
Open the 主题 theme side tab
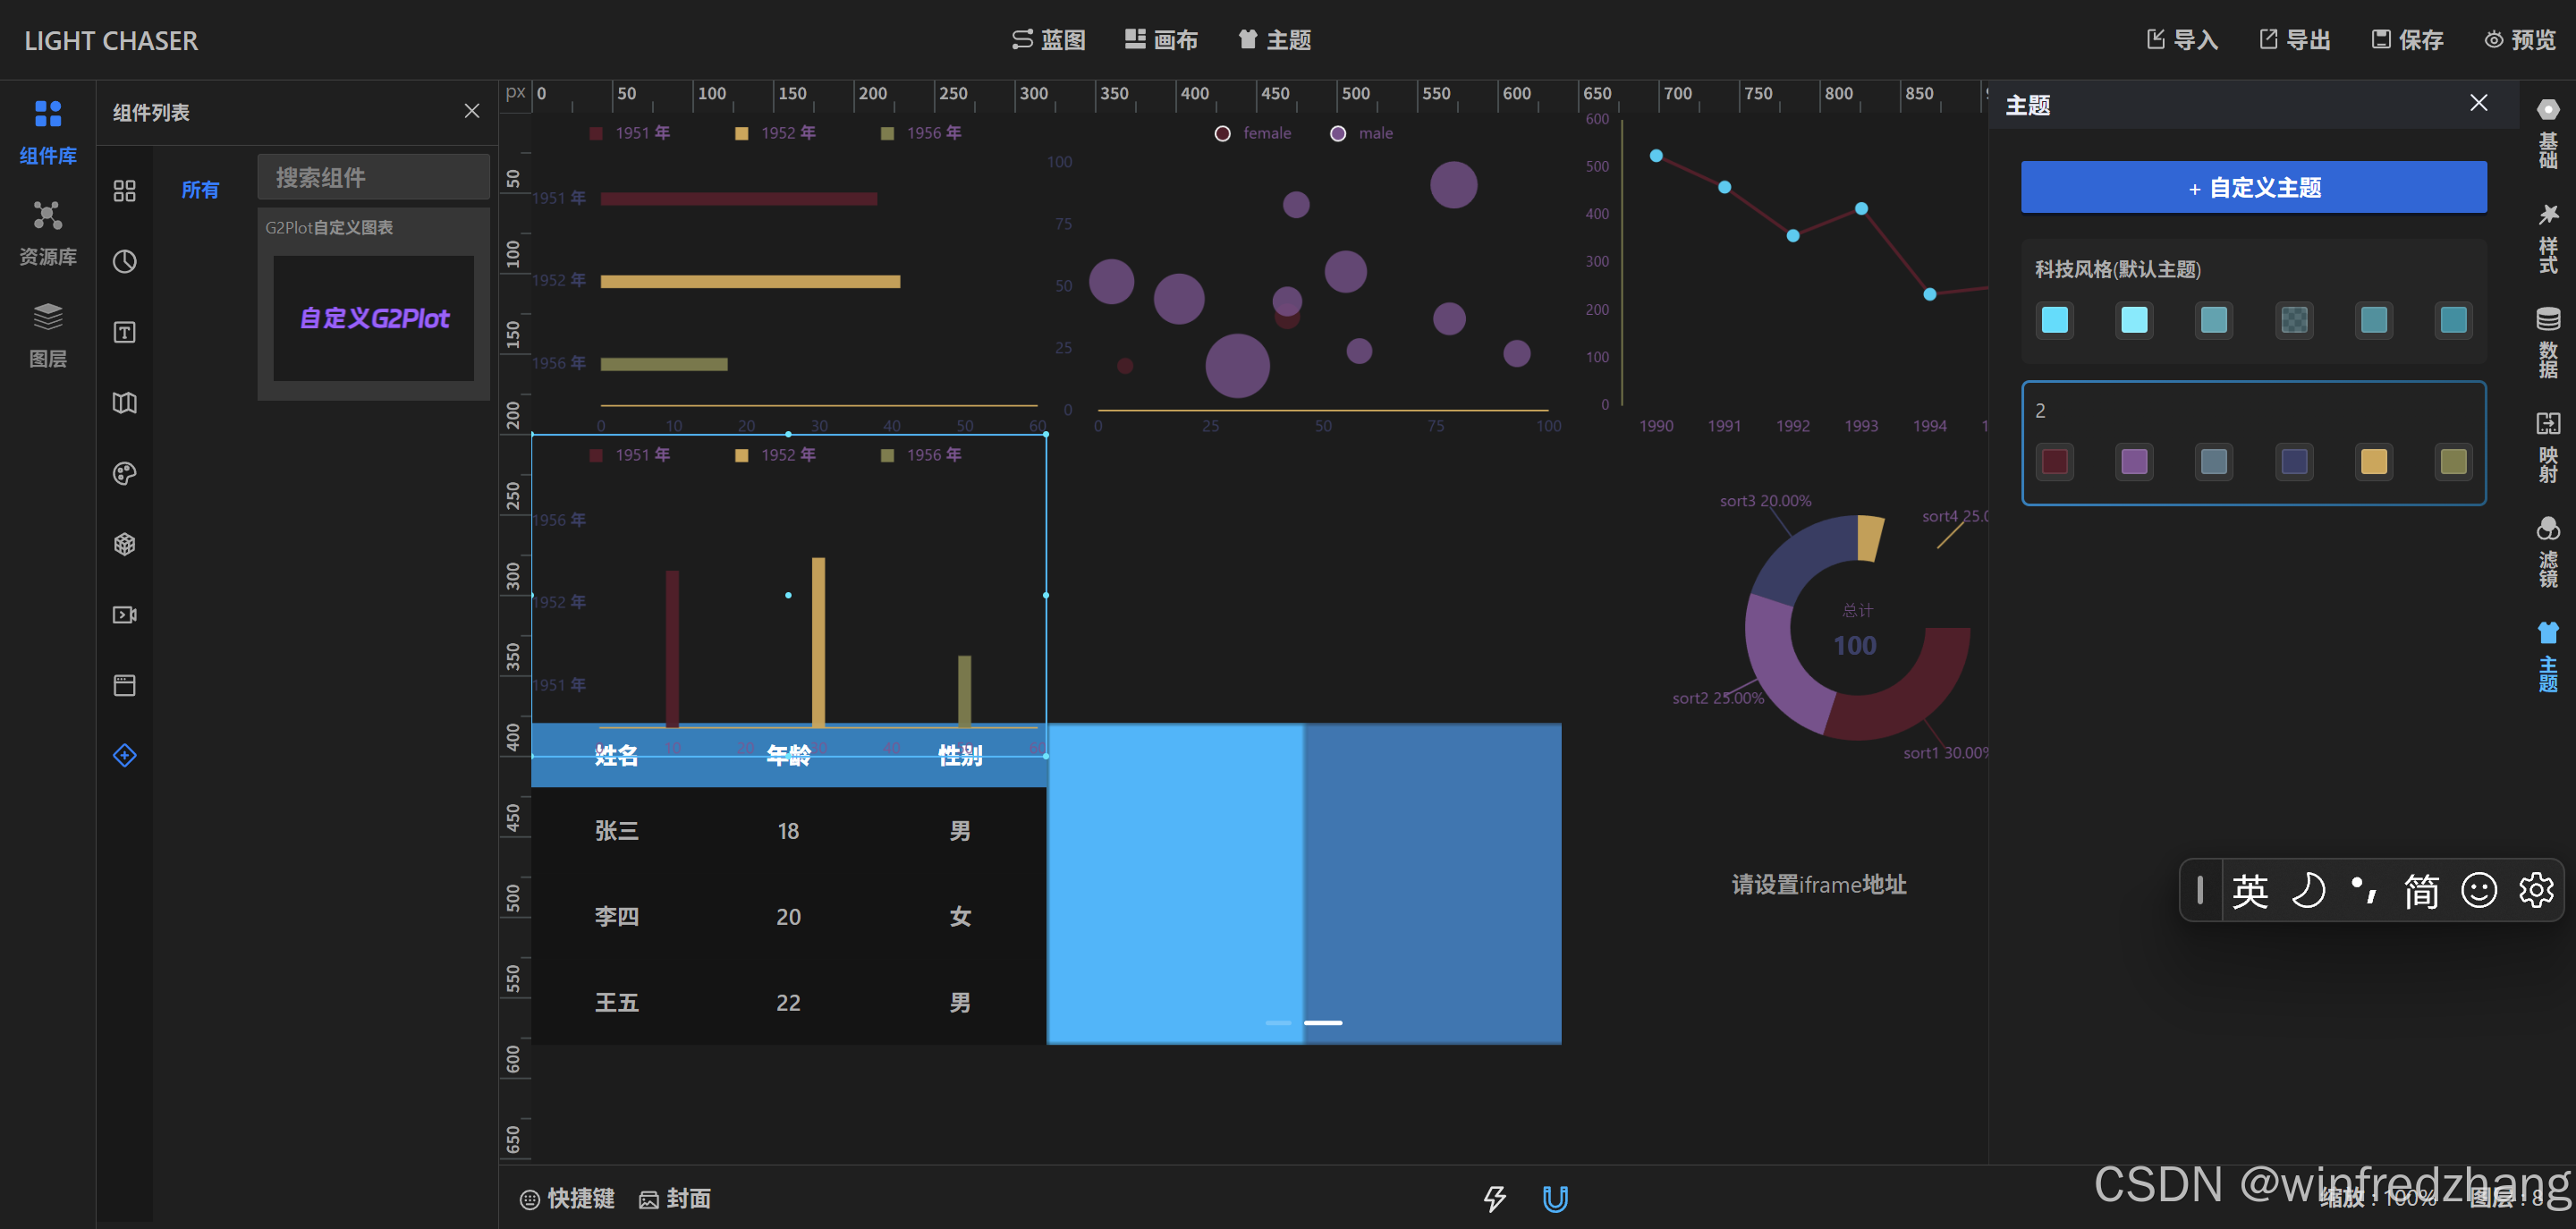pos(2547,657)
